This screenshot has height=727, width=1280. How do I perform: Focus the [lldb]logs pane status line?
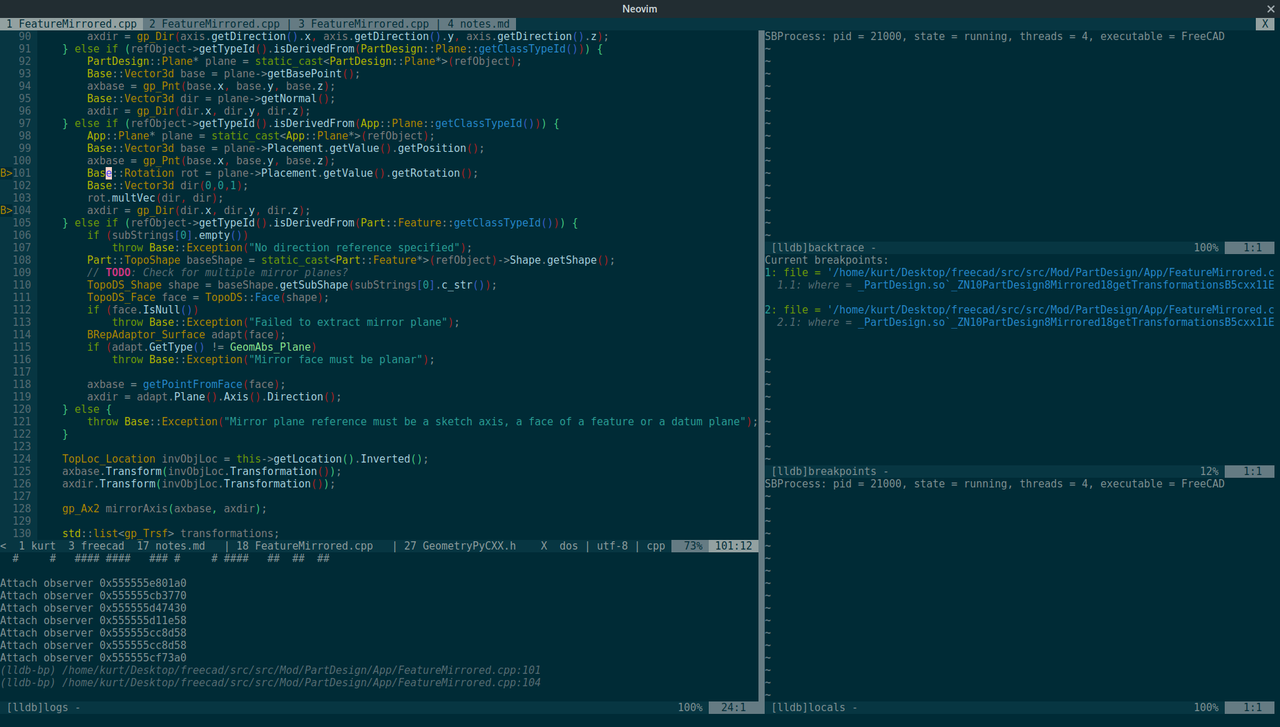[x=42, y=707]
